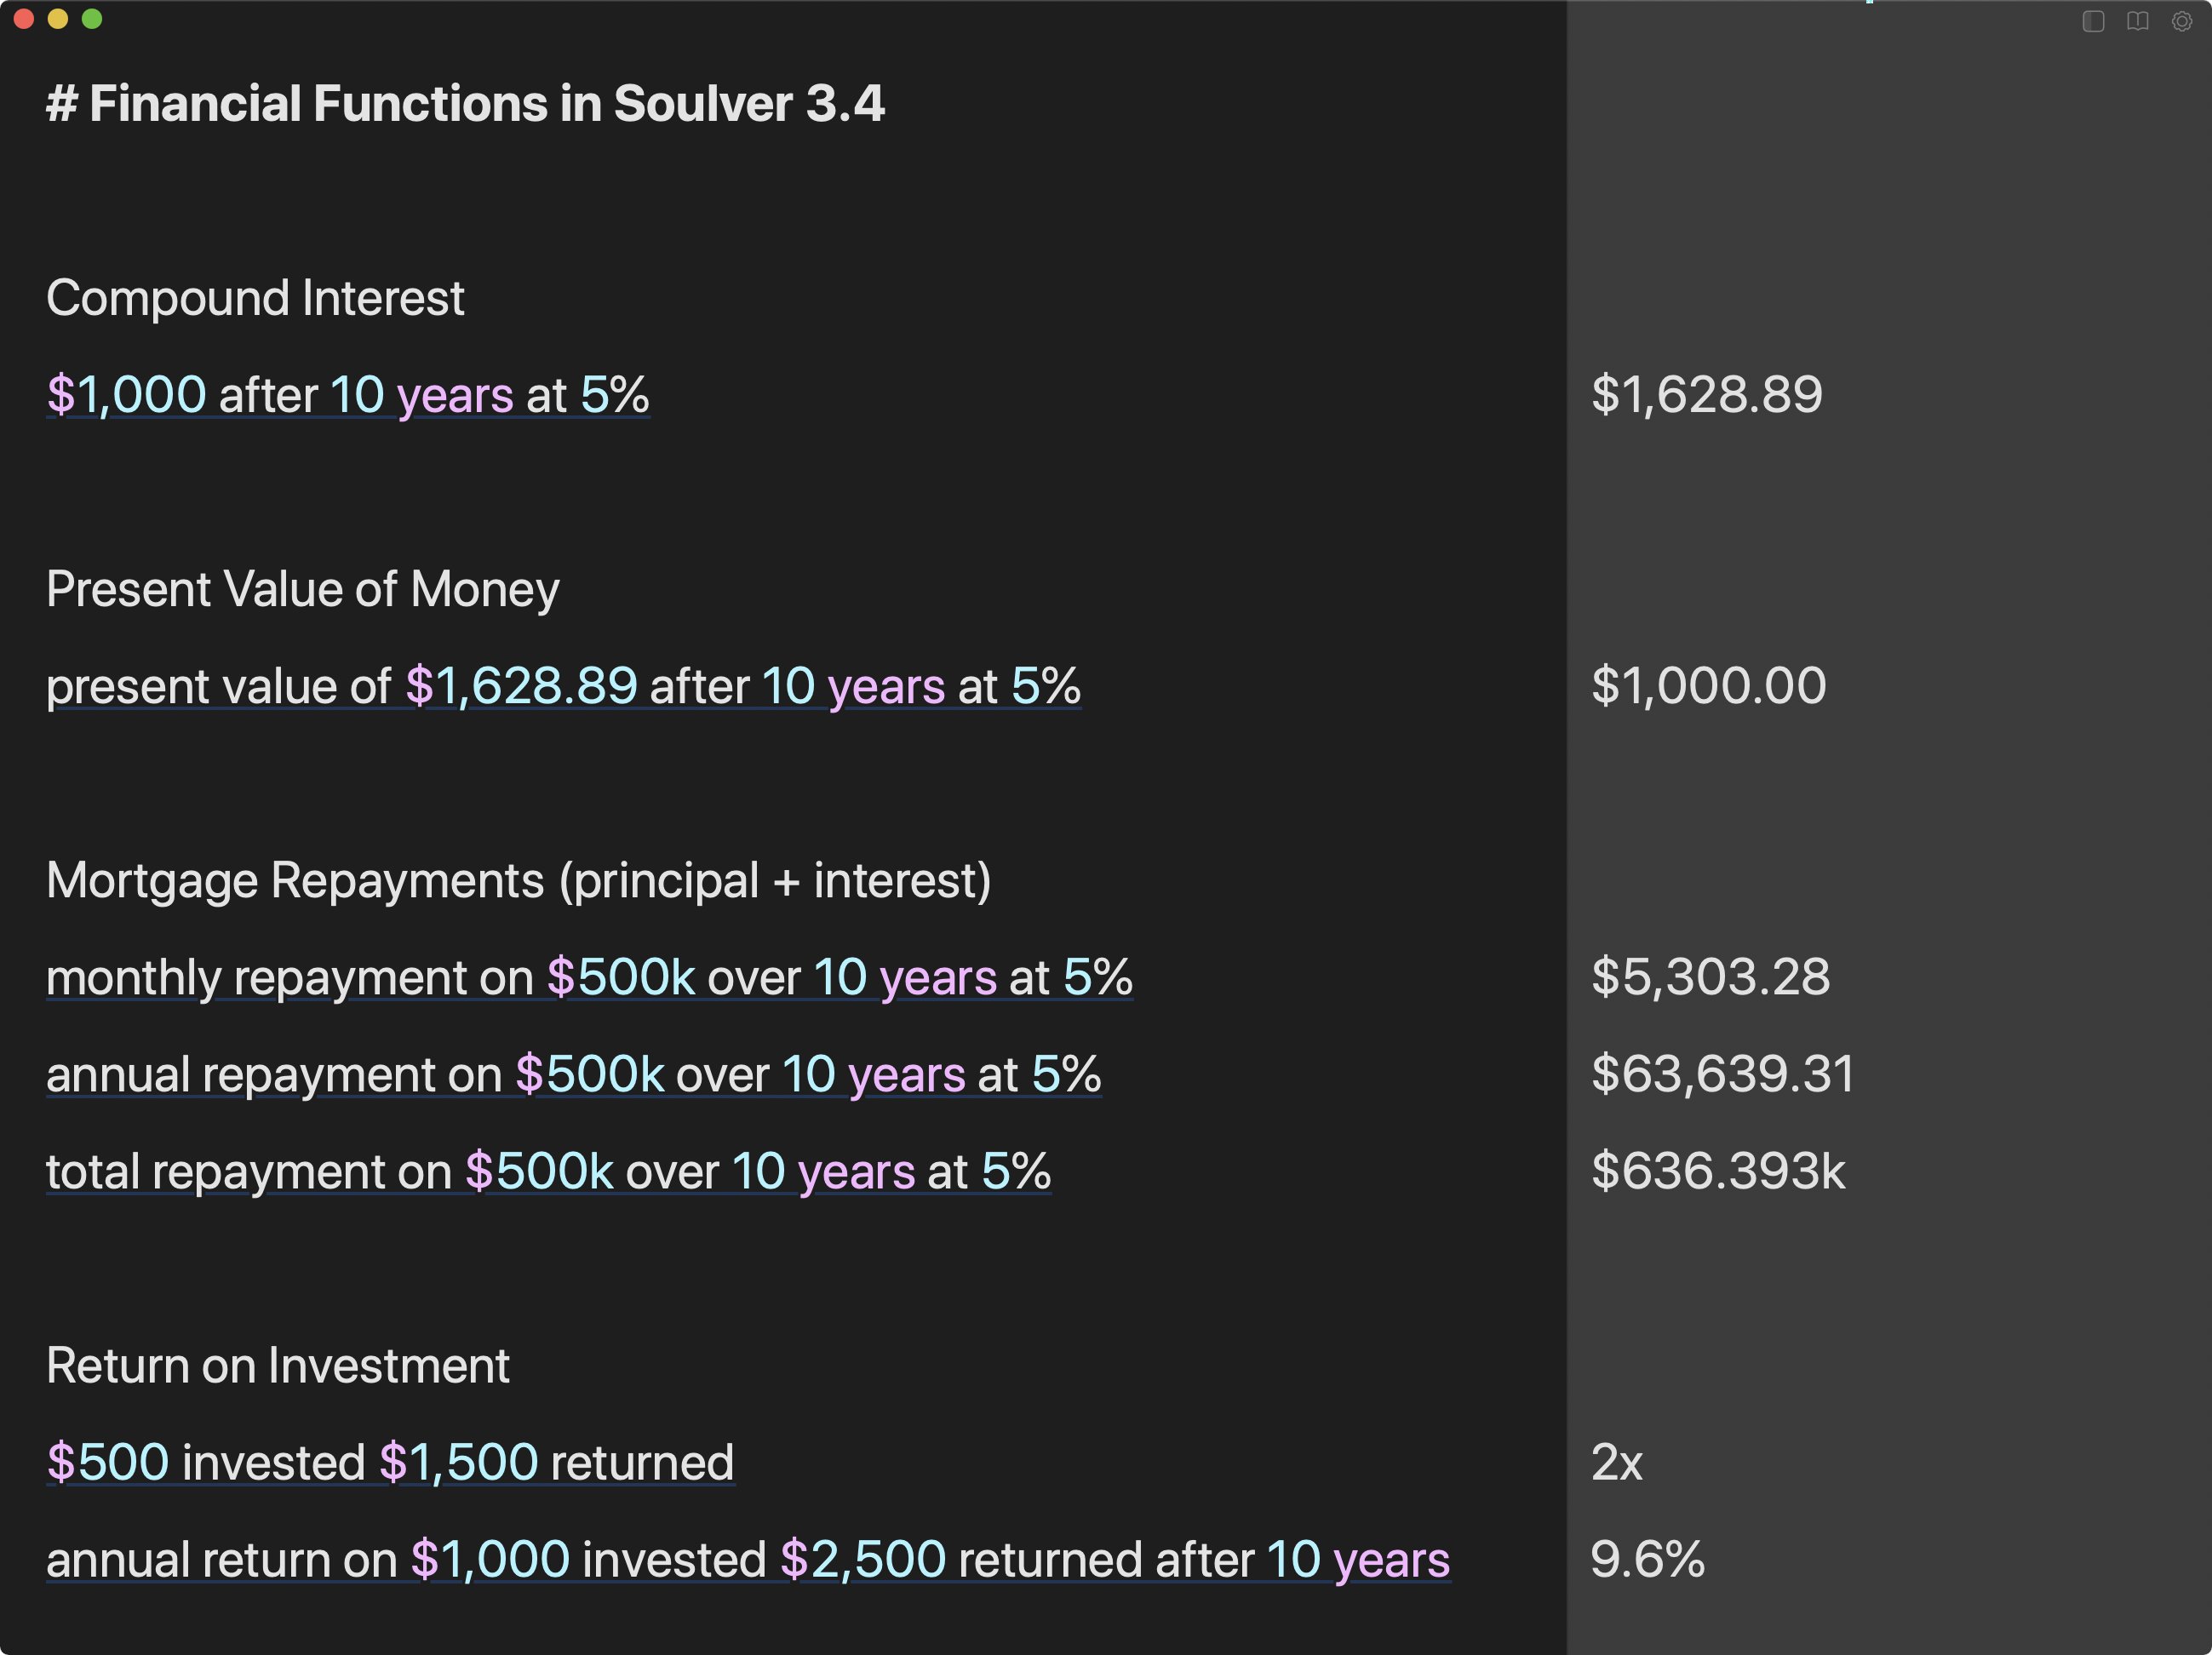
Task: Click the 'present value of $1,628.89' line
Action: click(x=564, y=686)
